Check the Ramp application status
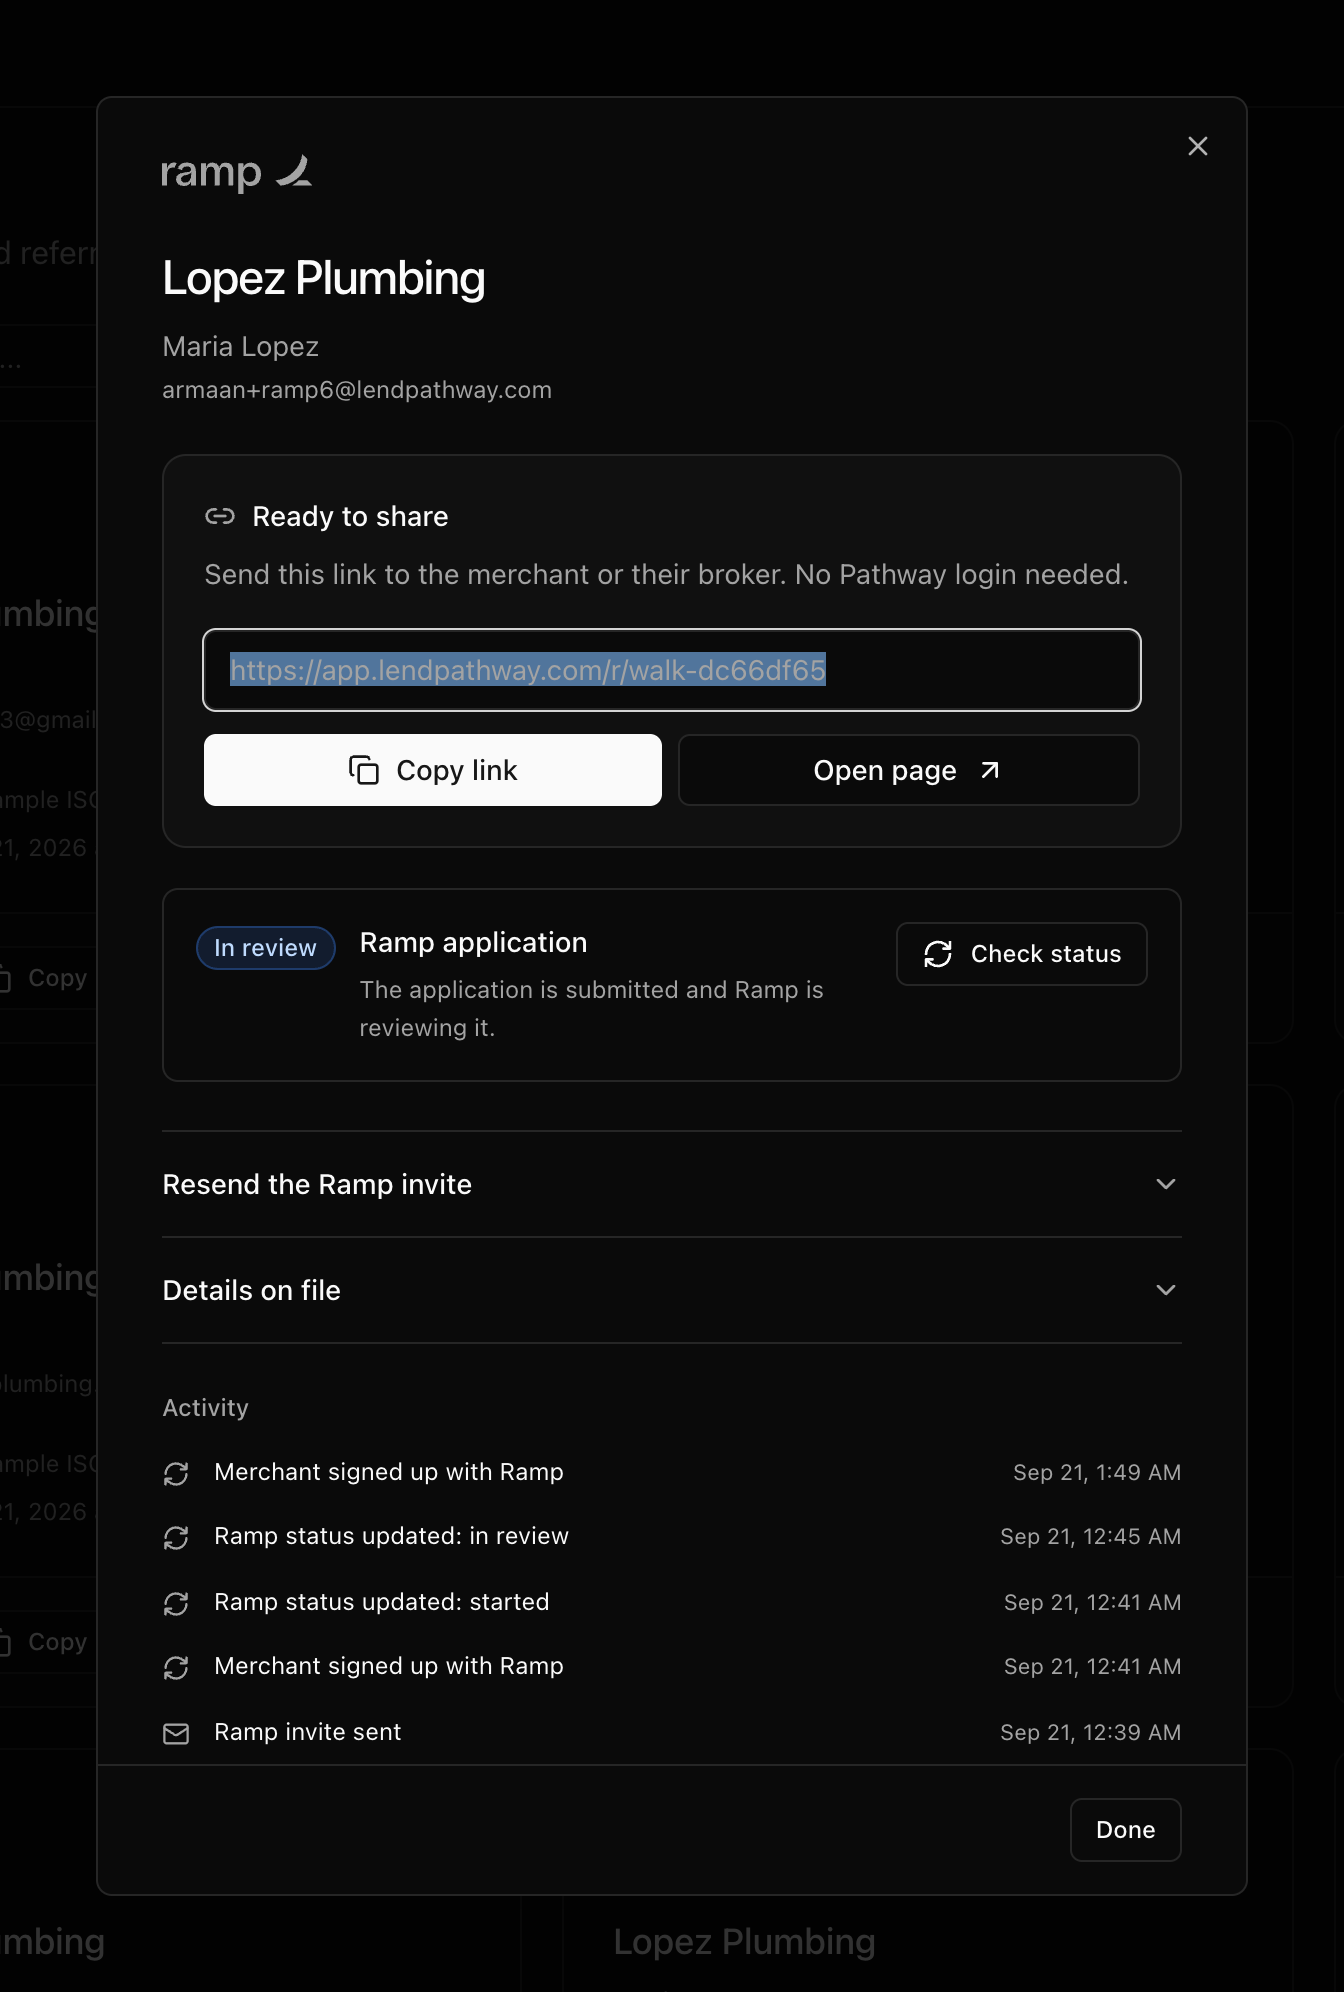This screenshot has height=1992, width=1344. click(1021, 954)
